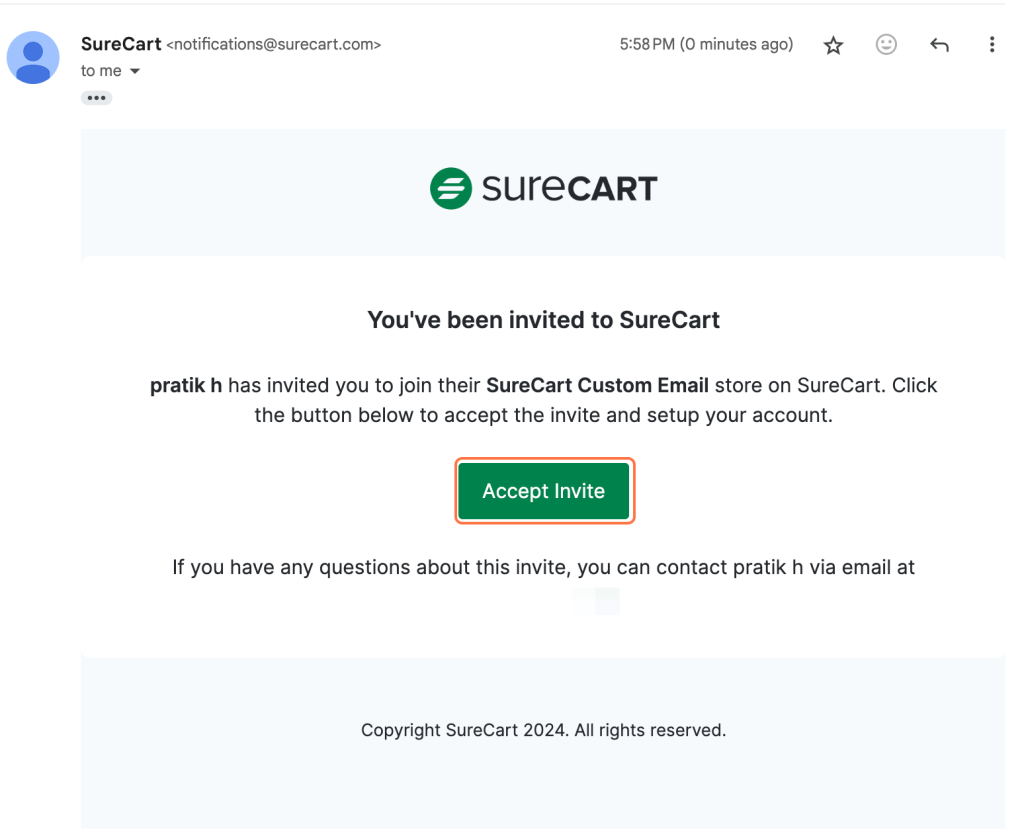Image resolution: width=1024 pixels, height=838 pixels.
Task: Click the blurred contact email under the message
Action: click(597, 601)
